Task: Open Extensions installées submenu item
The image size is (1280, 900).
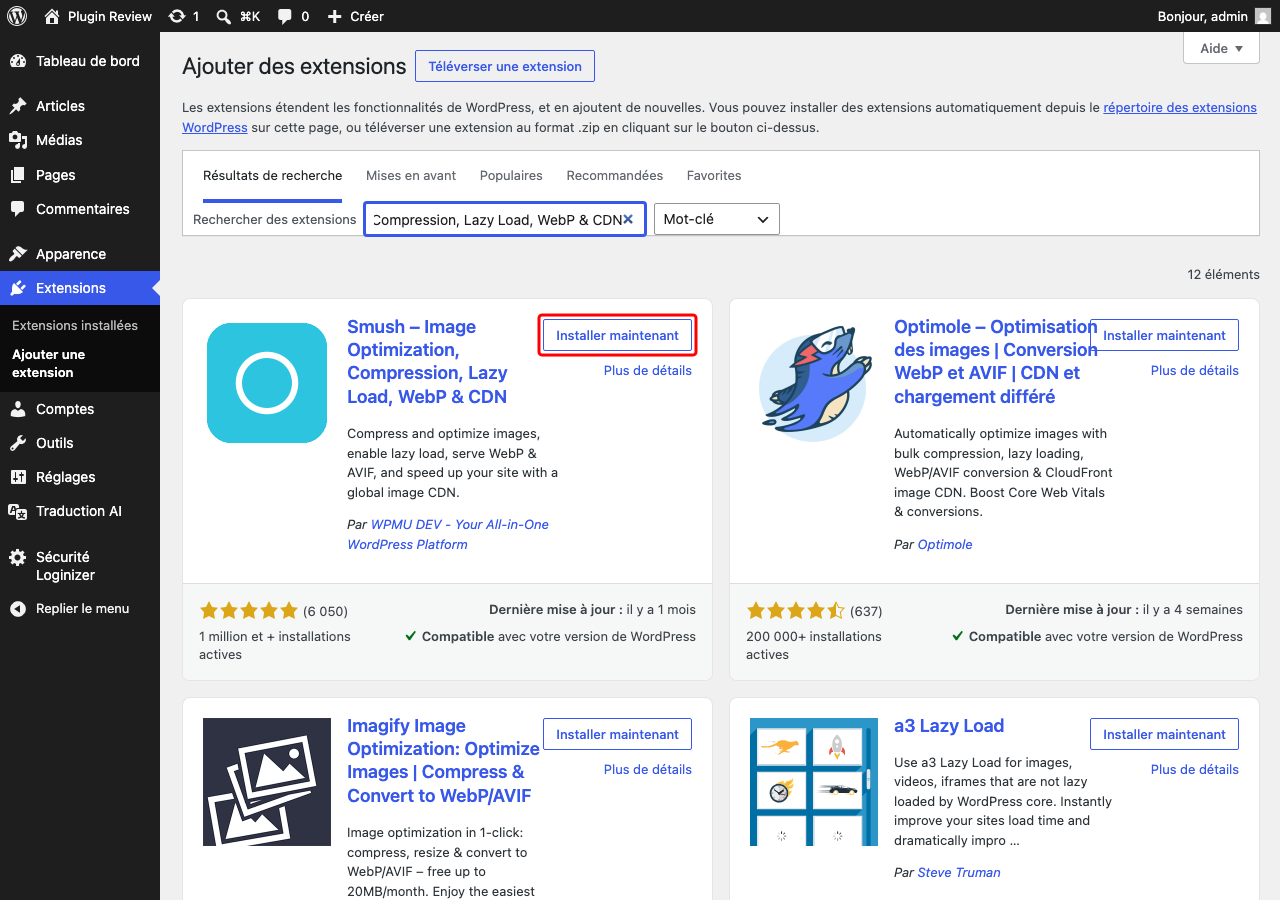Action: pyautogui.click(x=75, y=326)
